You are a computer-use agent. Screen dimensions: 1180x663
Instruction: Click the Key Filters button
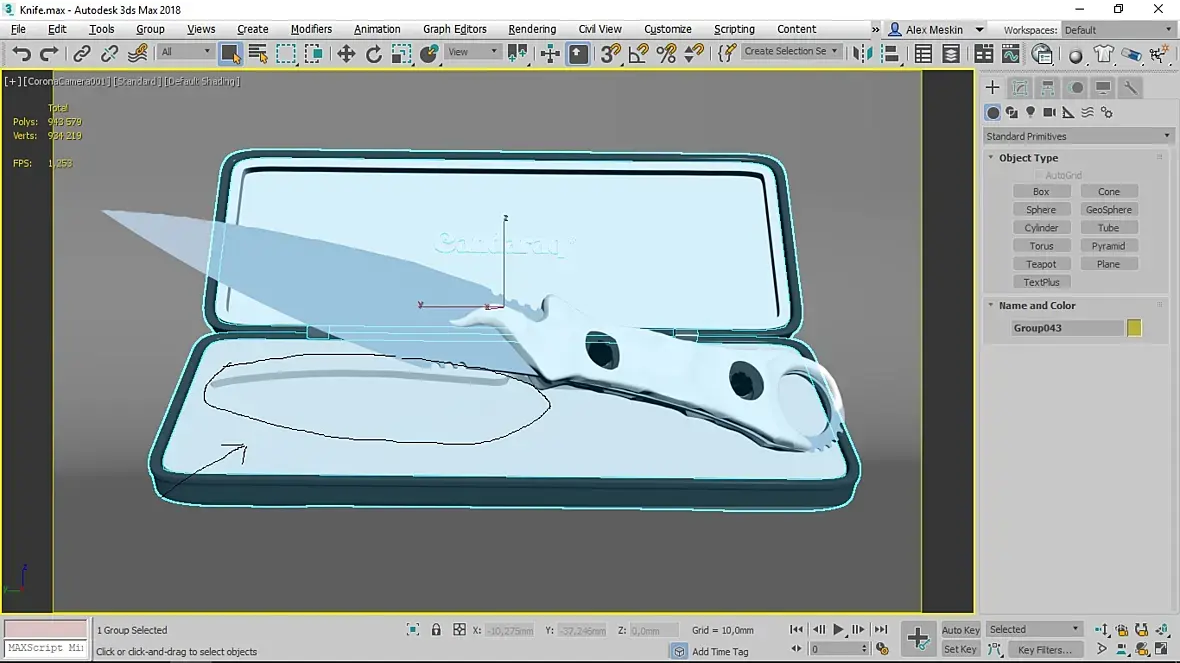[x=1045, y=650]
